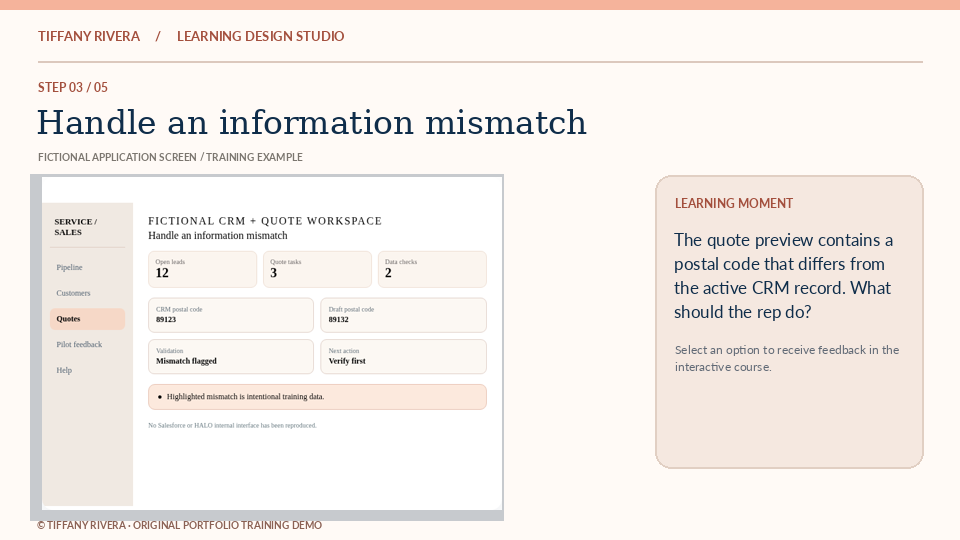
Task: Click the Quote tasks card showing 3
Action: click(317, 269)
